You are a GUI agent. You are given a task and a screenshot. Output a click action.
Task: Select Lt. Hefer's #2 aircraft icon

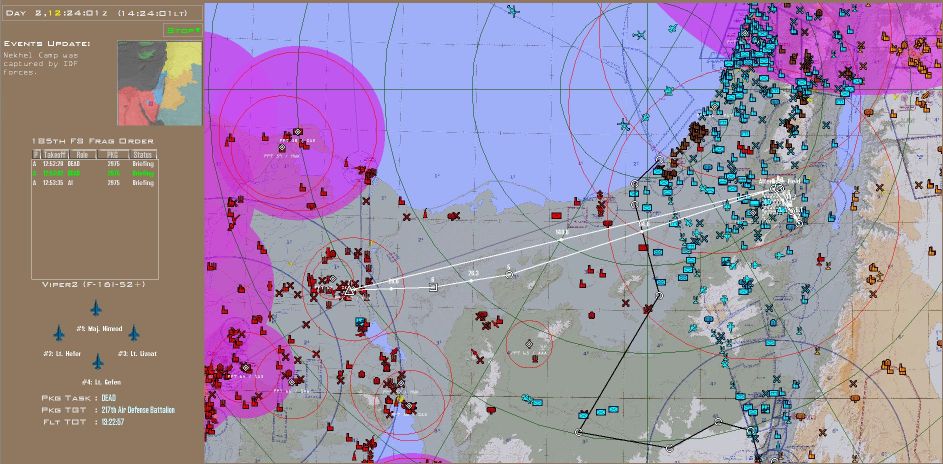59,332
